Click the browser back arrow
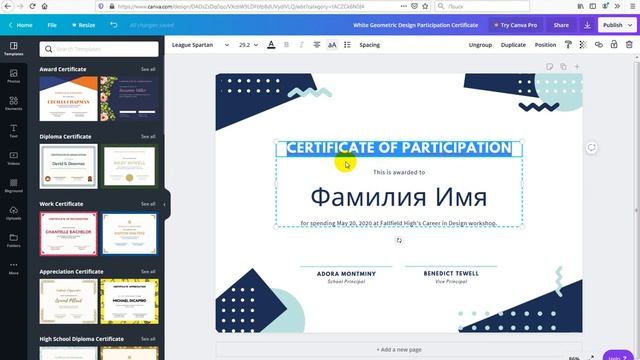This screenshot has height=360, width=640. point(7,6)
